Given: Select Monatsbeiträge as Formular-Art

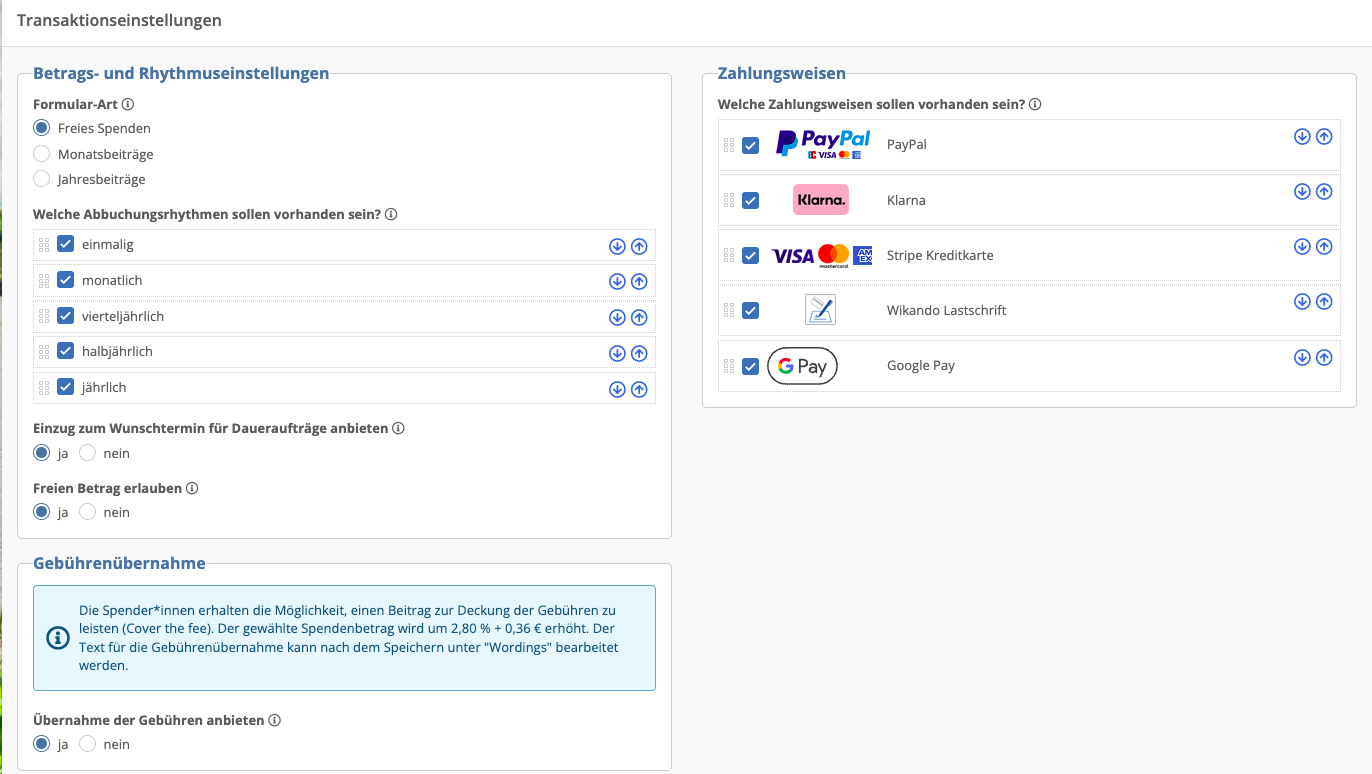Looking at the screenshot, I should click(x=40, y=153).
